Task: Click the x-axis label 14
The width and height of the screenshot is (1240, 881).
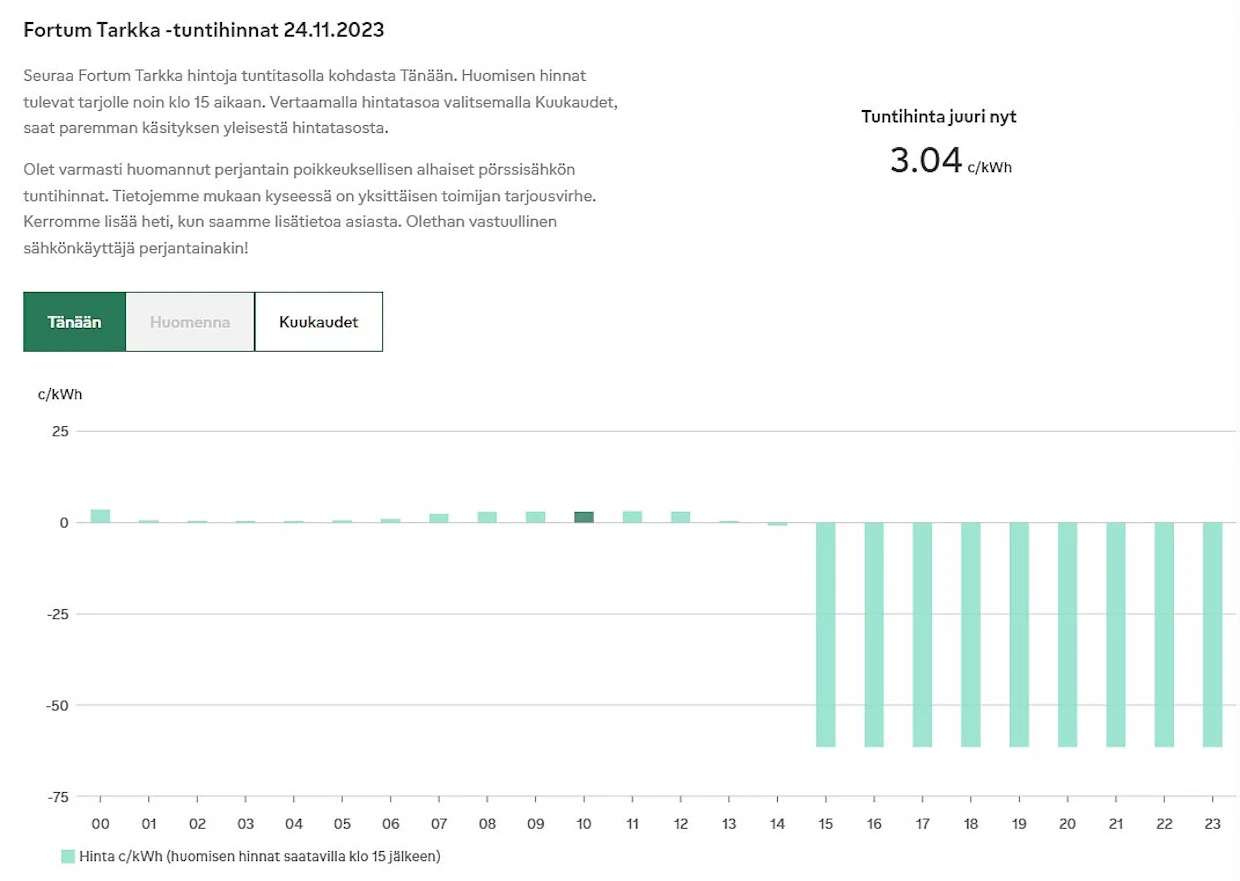Action: click(777, 825)
